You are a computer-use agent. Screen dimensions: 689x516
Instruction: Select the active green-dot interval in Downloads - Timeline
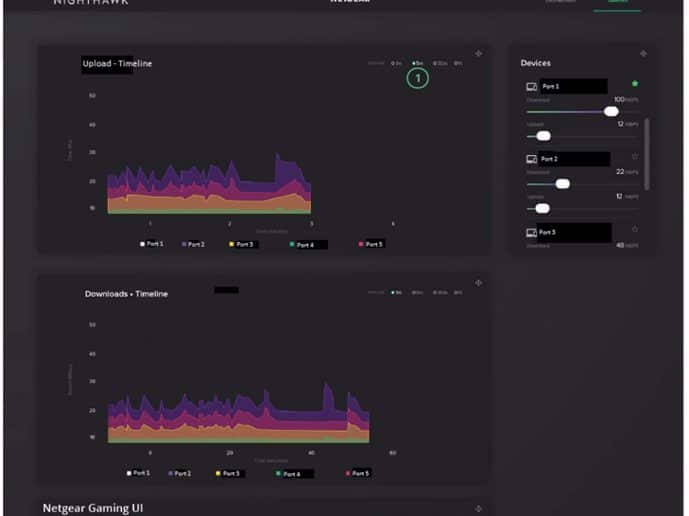[x=396, y=293]
